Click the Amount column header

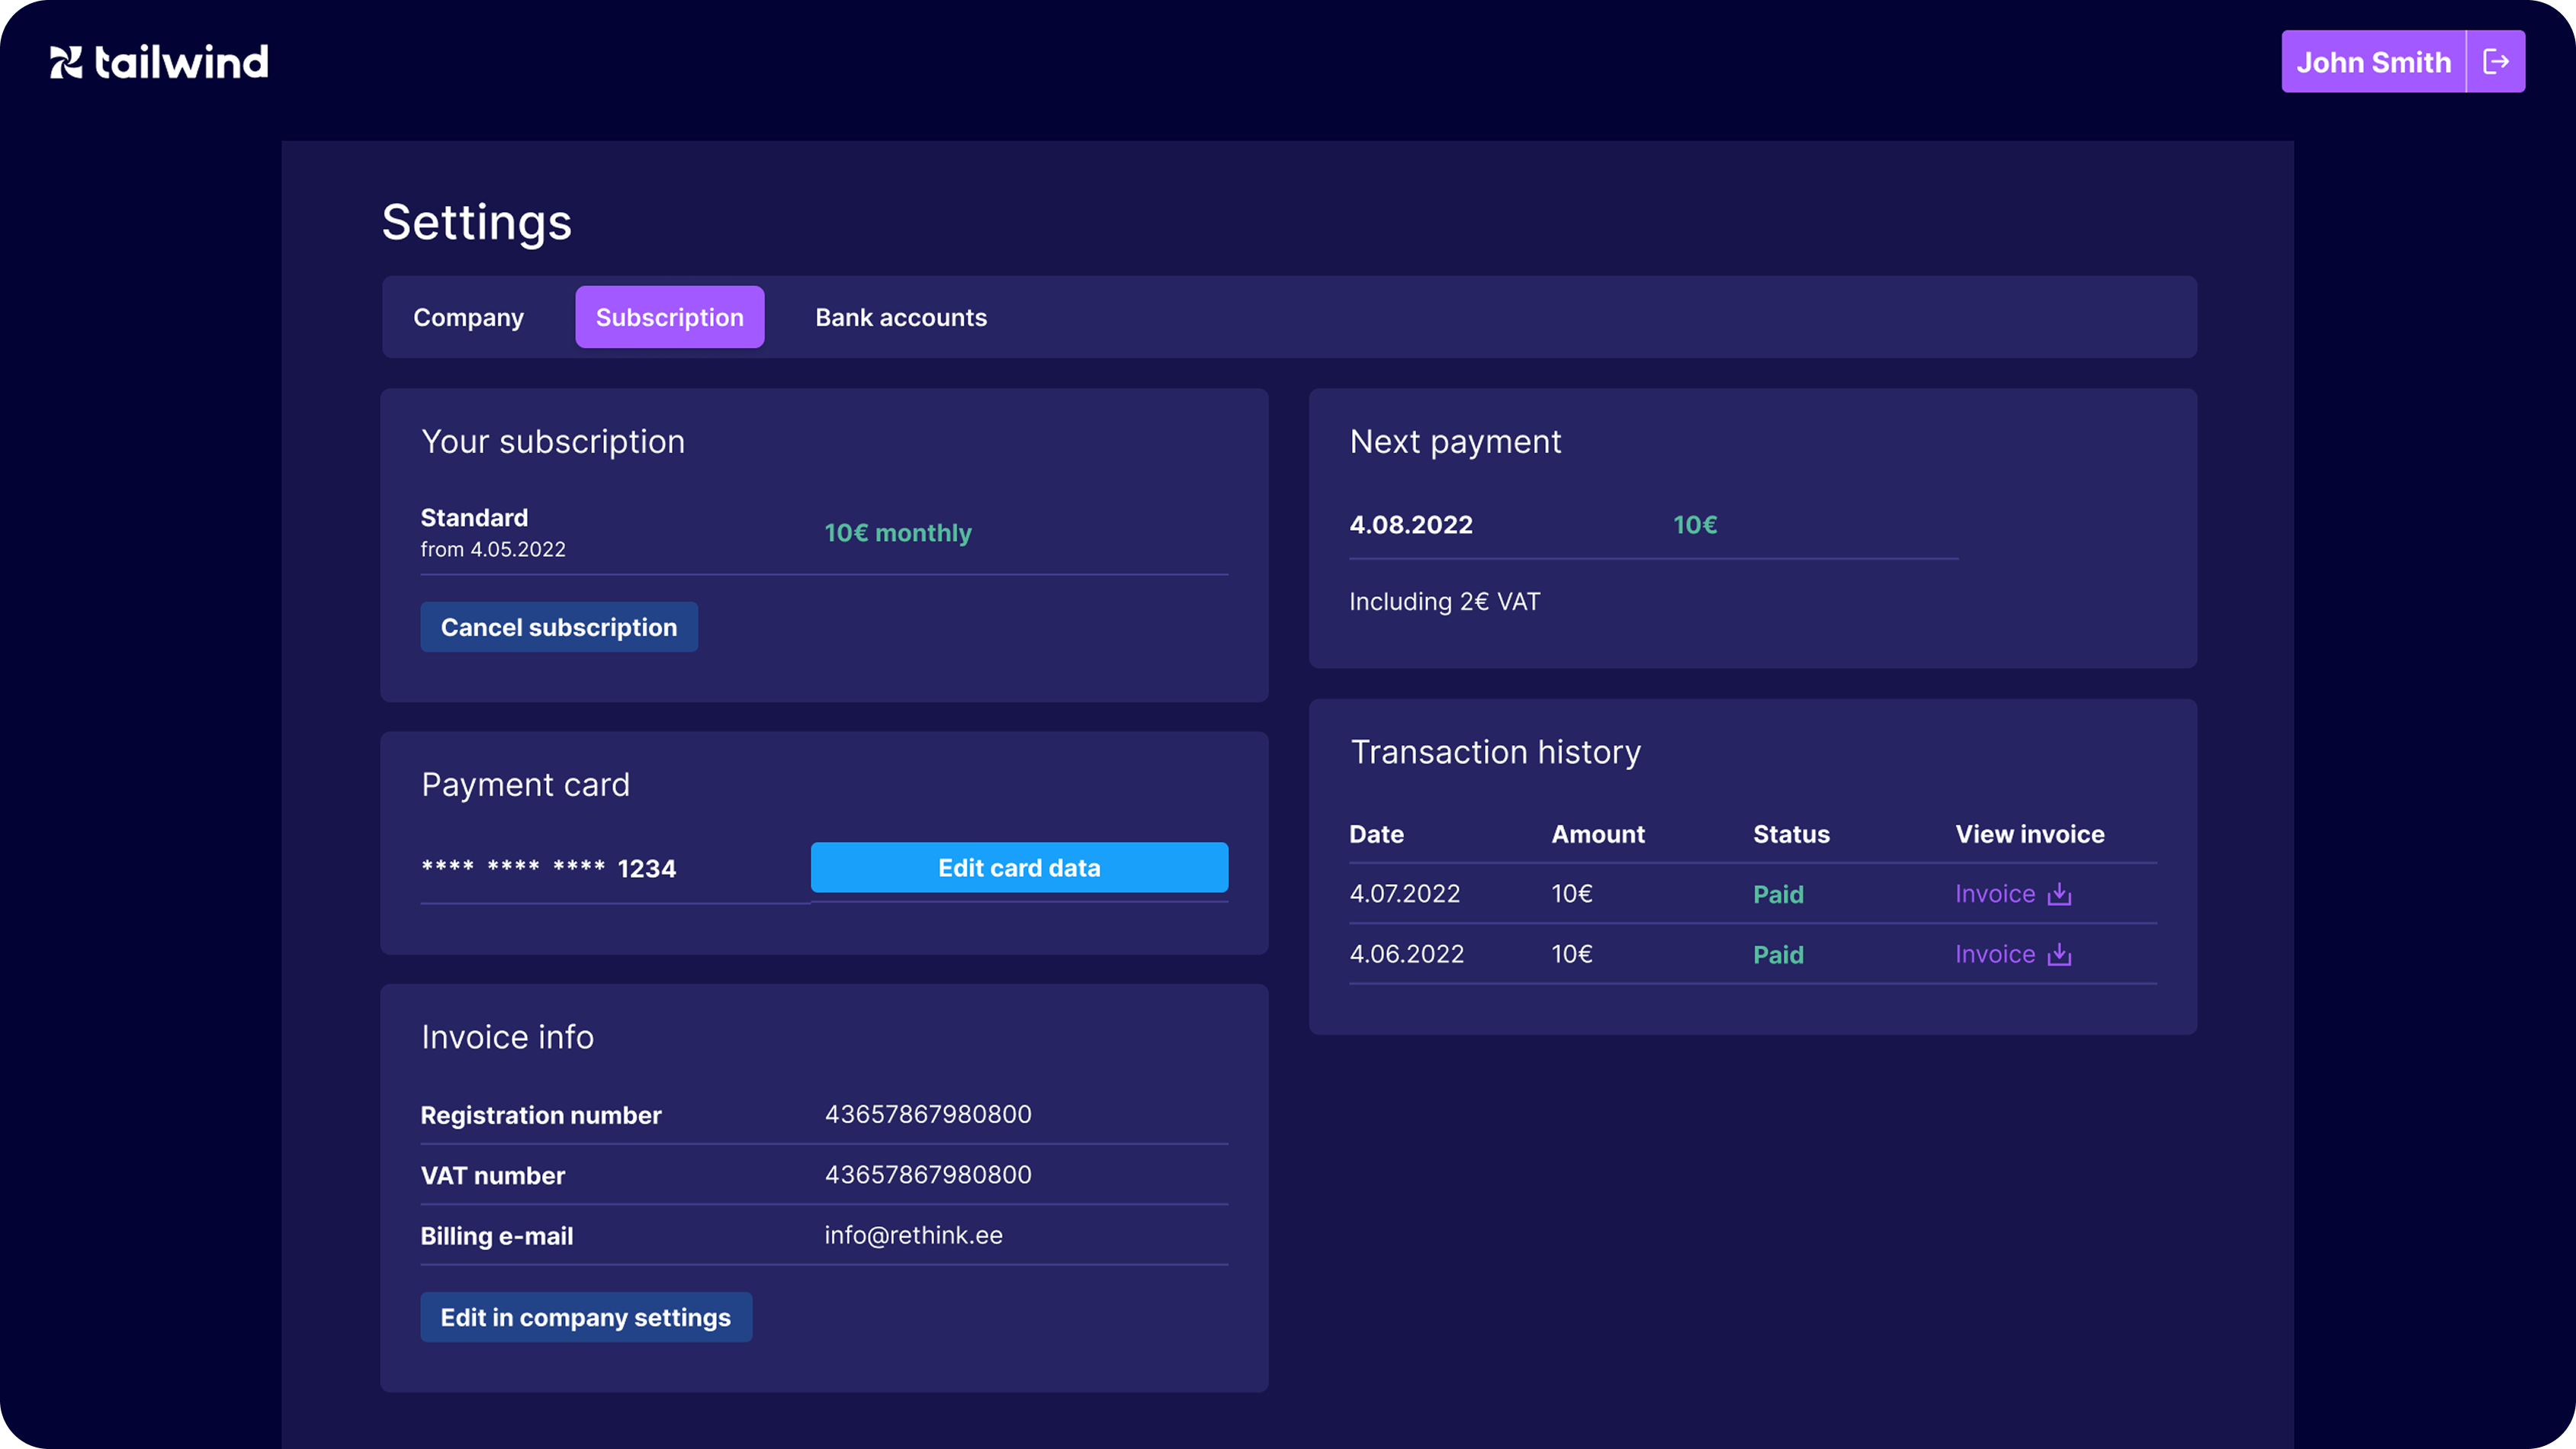point(1598,834)
